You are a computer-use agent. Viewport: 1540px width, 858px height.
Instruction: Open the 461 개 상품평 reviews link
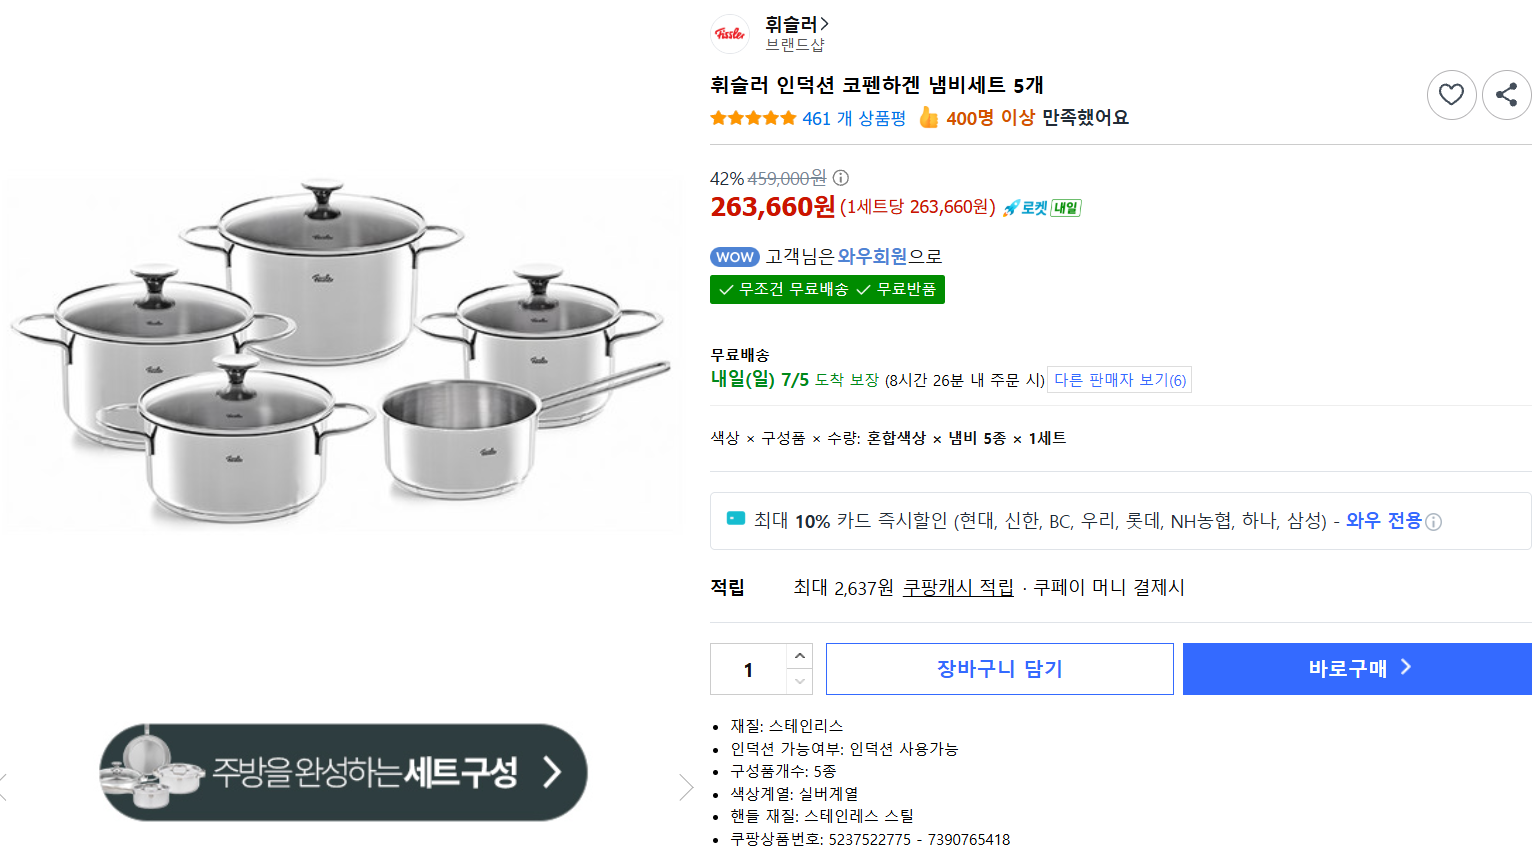tap(854, 118)
